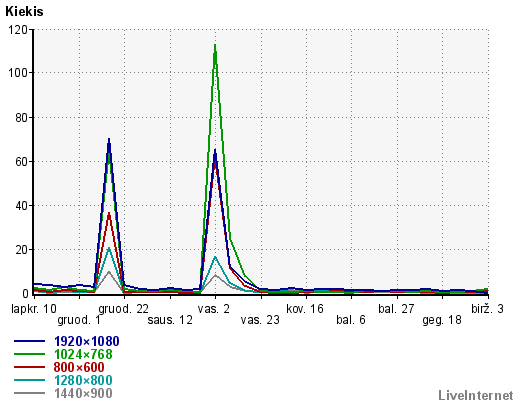Click the 100 value on y-axis

pyautogui.click(x=17, y=72)
